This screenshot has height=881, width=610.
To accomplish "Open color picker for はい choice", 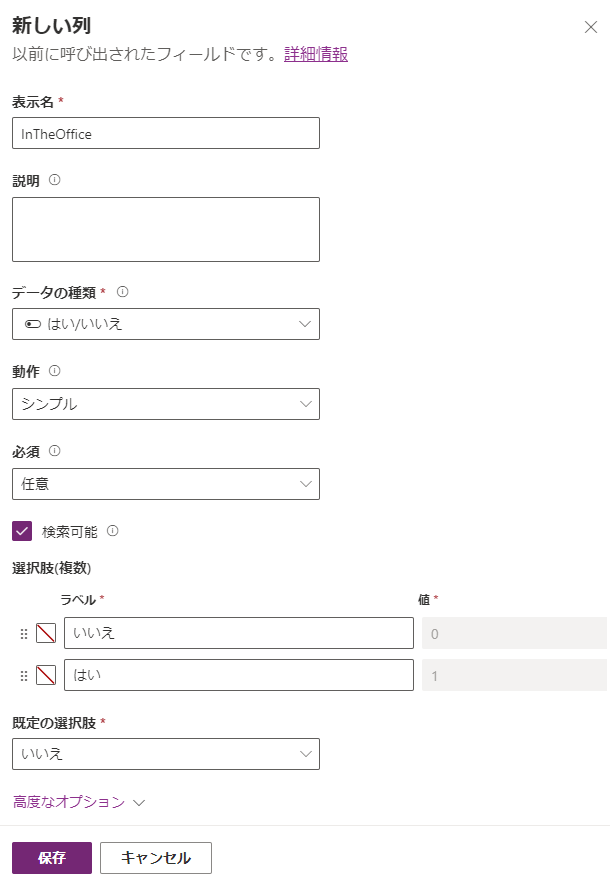I will pyautogui.click(x=46, y=676).
